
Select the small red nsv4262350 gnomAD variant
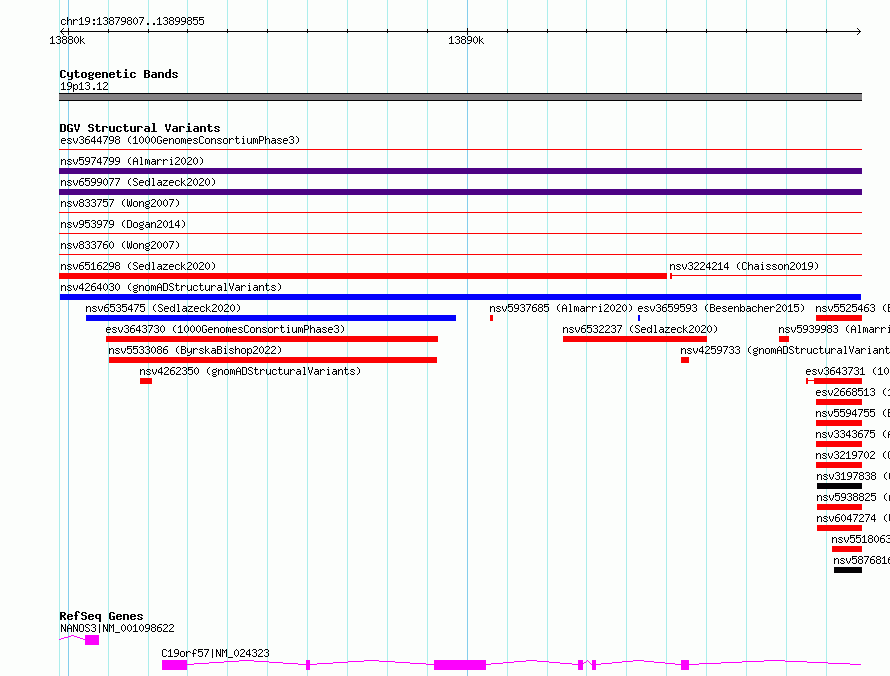146,381
